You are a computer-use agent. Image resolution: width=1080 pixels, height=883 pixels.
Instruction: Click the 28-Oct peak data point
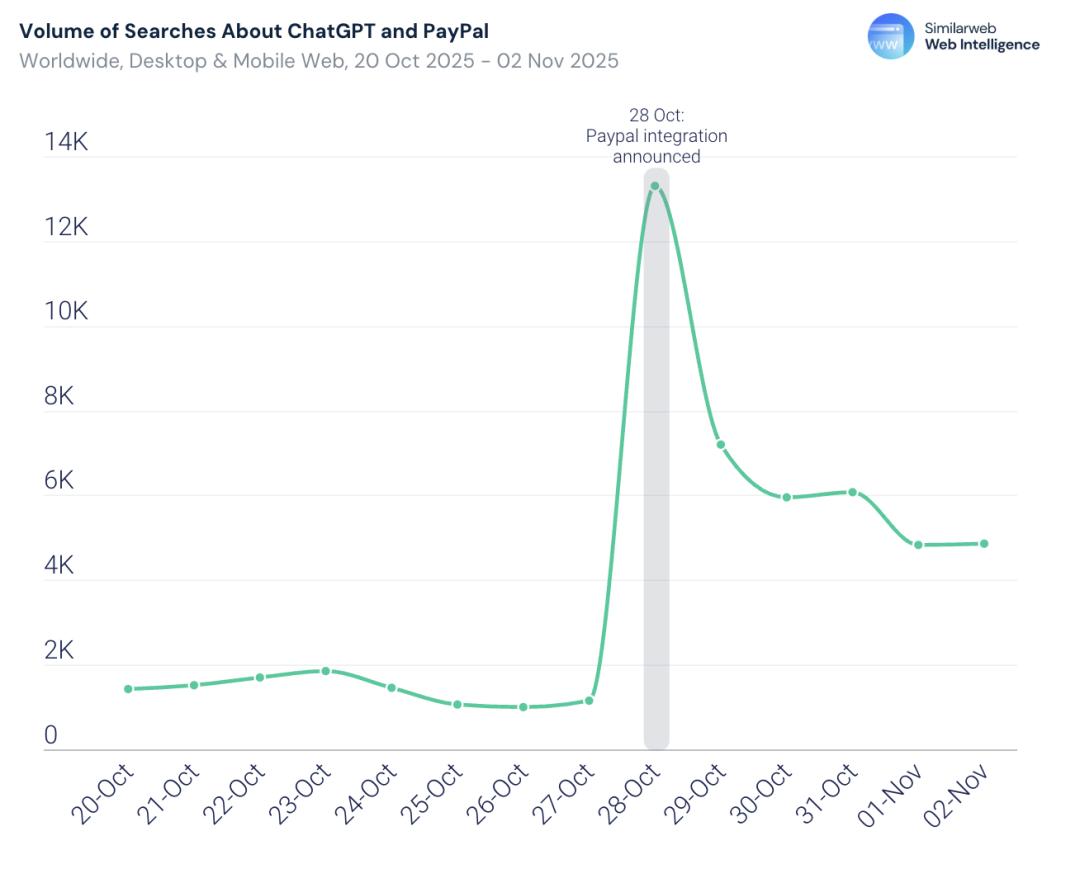click(655, 186)
